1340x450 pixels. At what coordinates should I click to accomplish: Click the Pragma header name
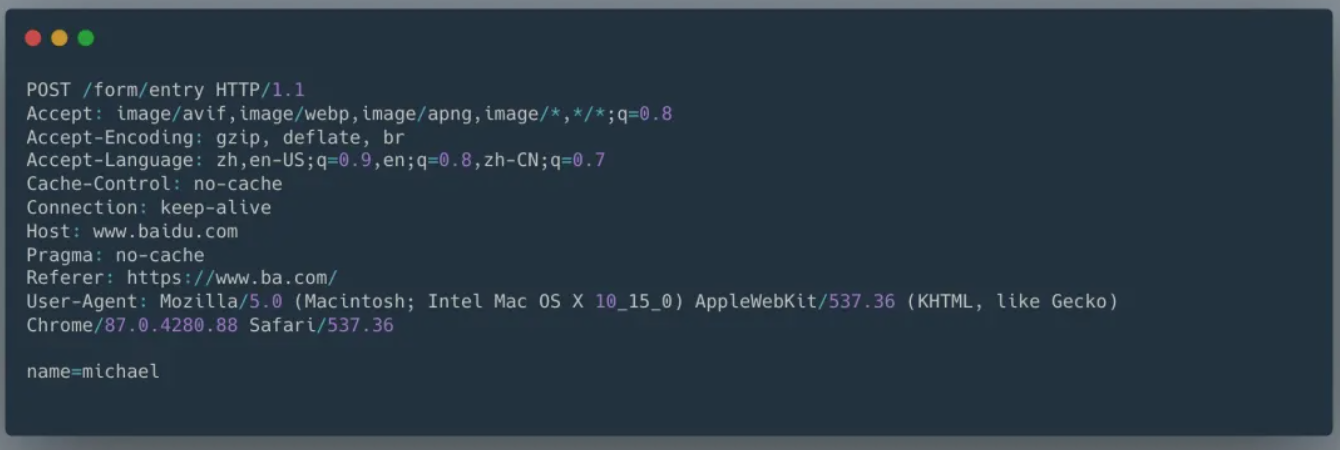click(x=60, y=255)
